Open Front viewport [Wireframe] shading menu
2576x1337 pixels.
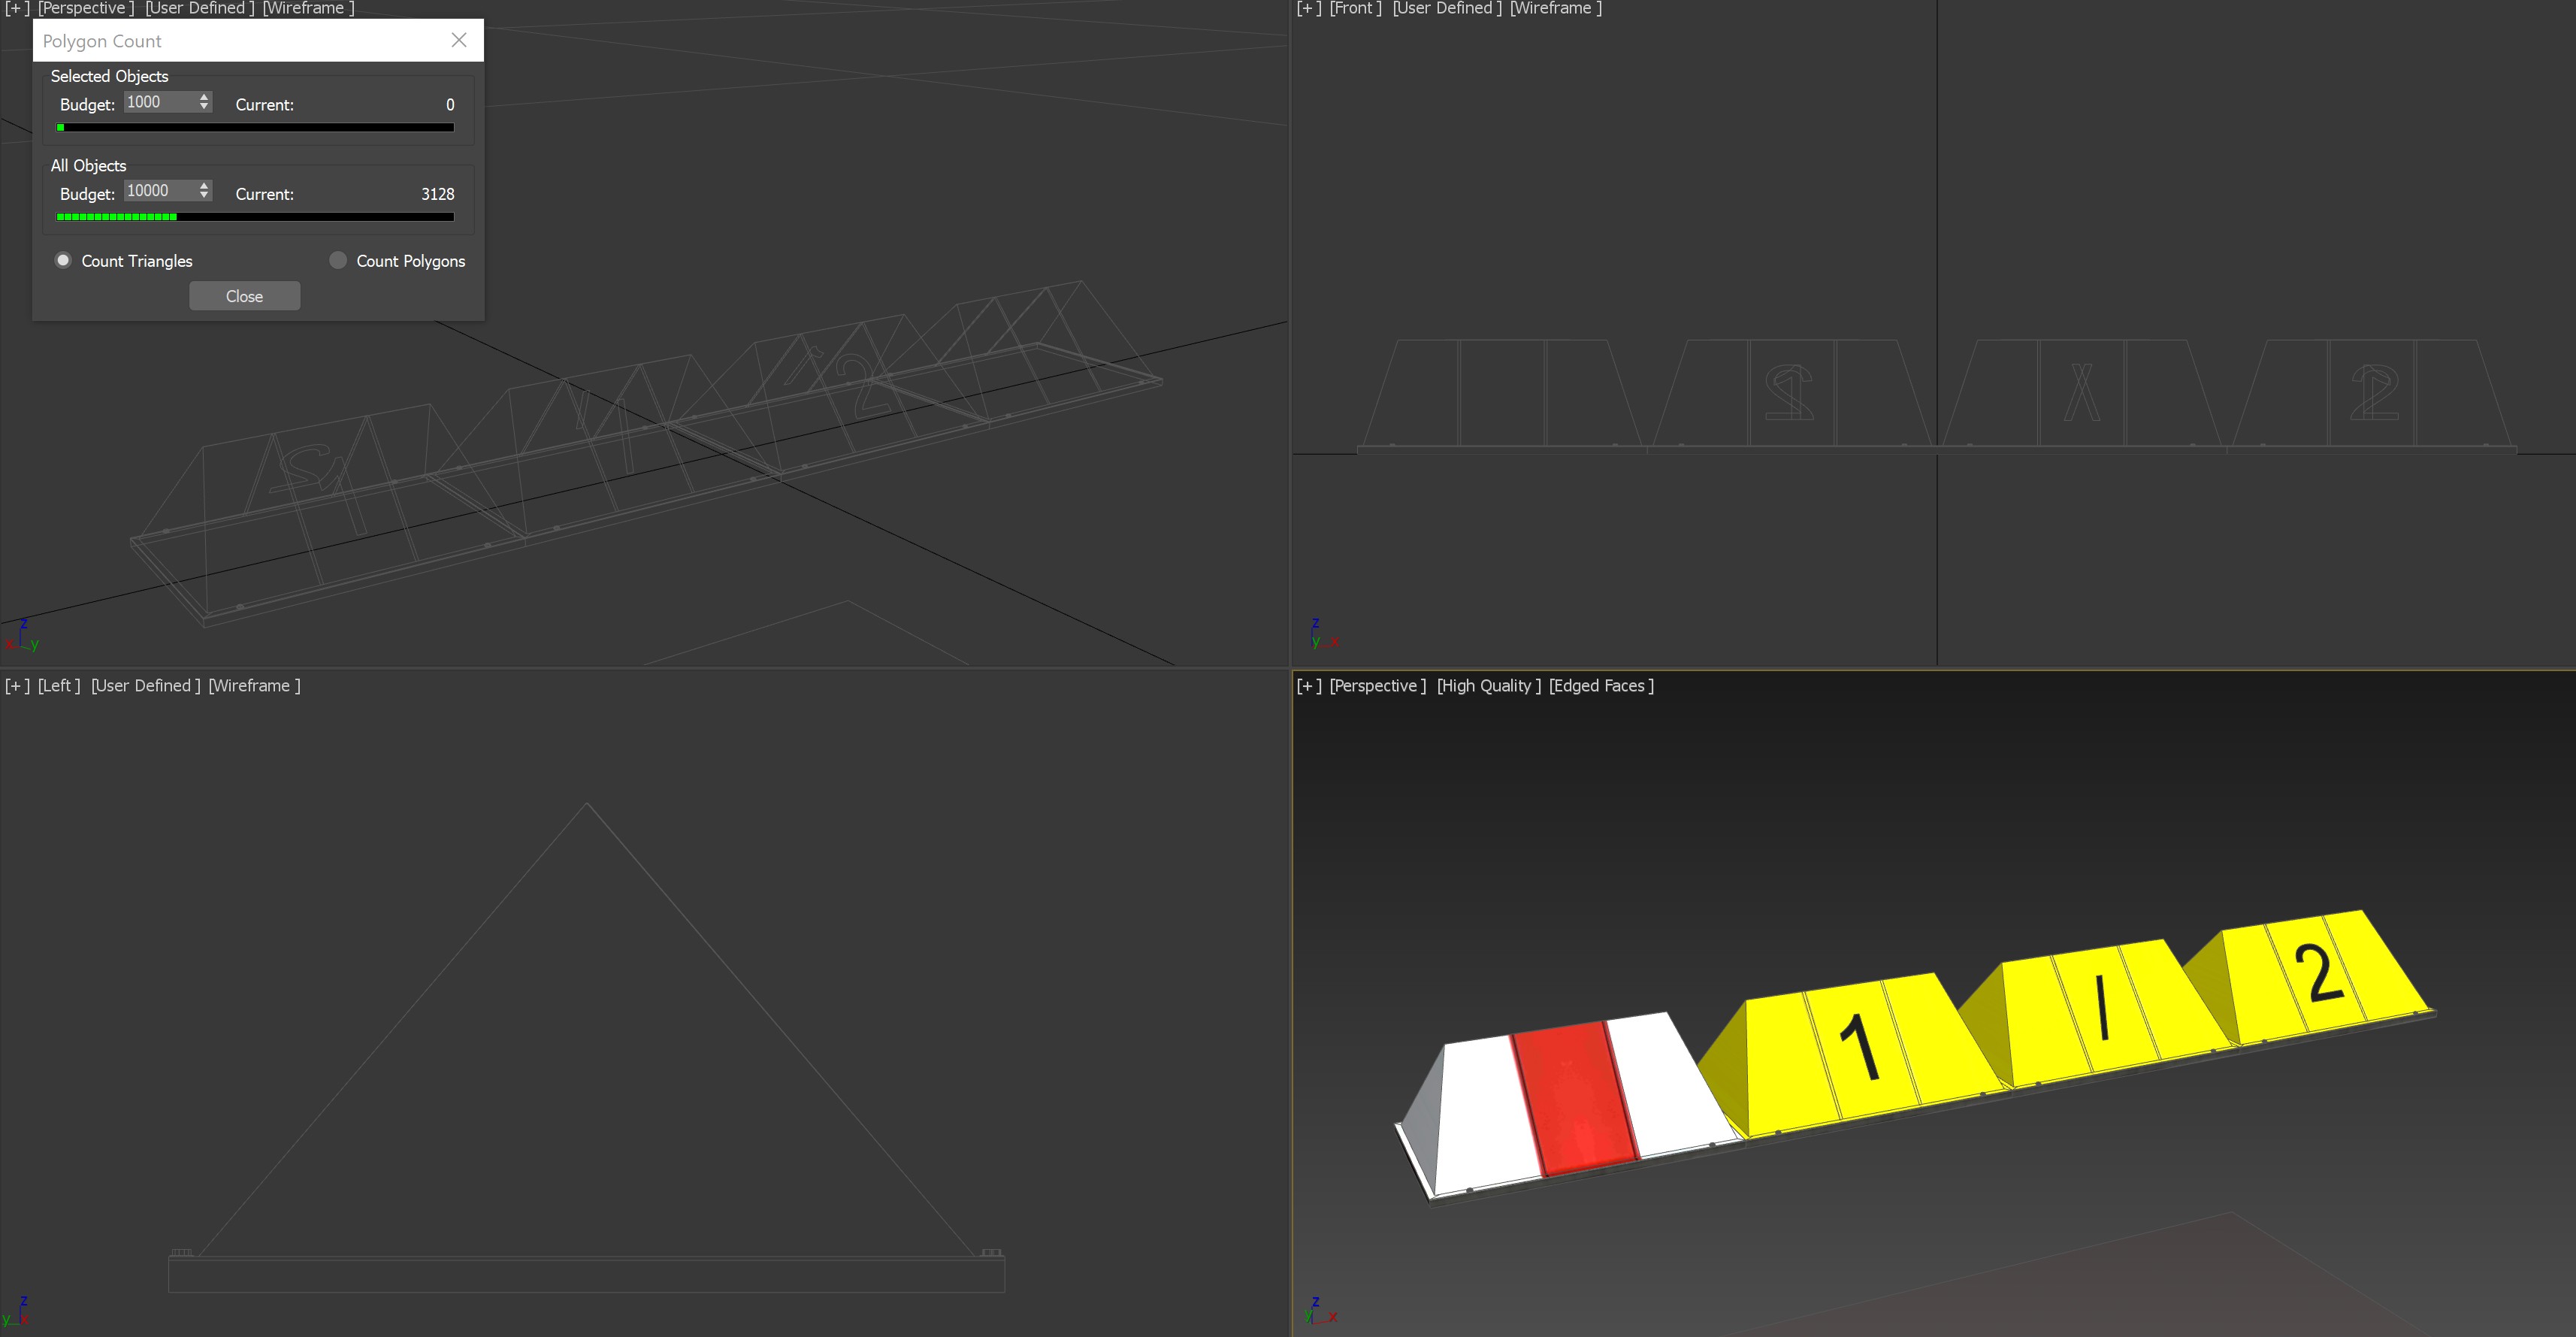(1555, 8)
